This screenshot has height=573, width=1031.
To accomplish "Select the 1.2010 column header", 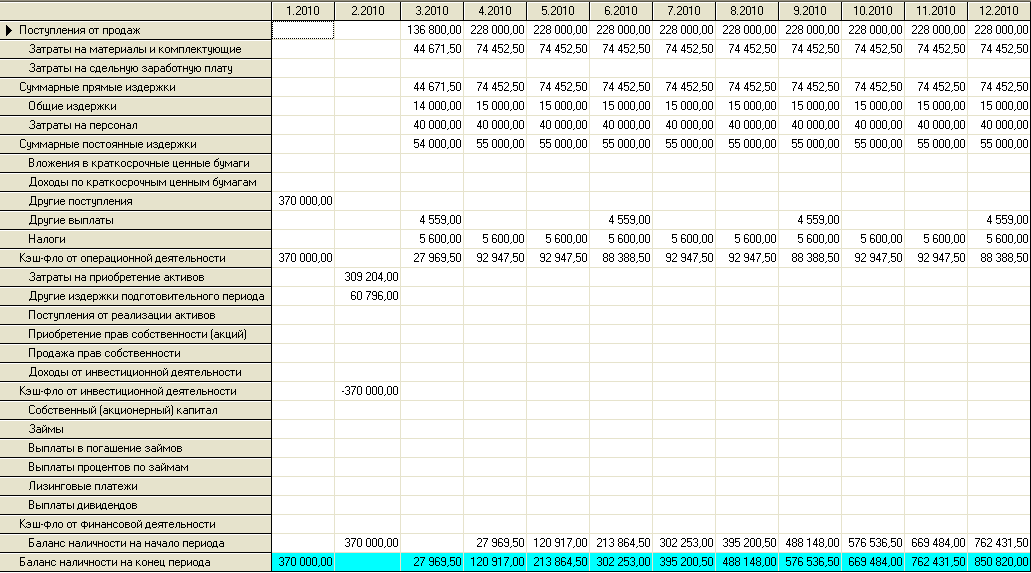I will (303, 11).
